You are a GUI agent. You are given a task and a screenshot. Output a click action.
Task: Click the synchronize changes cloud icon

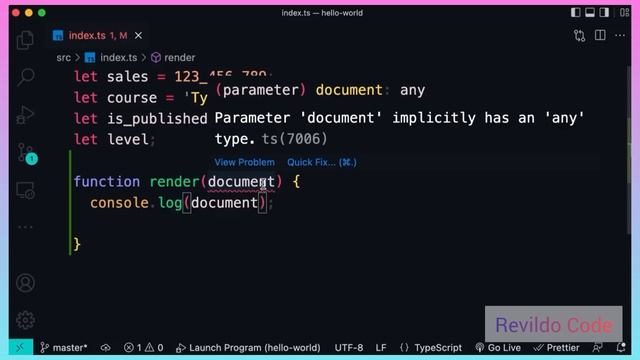[x=106, y=347]
